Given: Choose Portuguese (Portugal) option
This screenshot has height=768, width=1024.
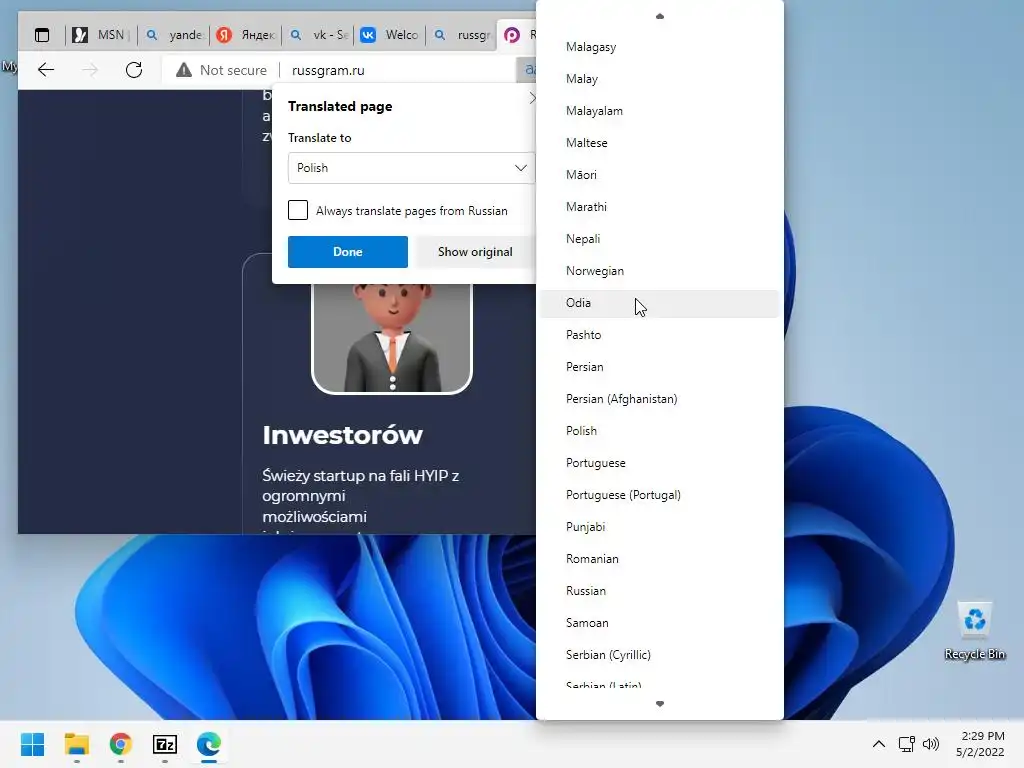Looking at the screenshot, I should (x=660, y=495).
